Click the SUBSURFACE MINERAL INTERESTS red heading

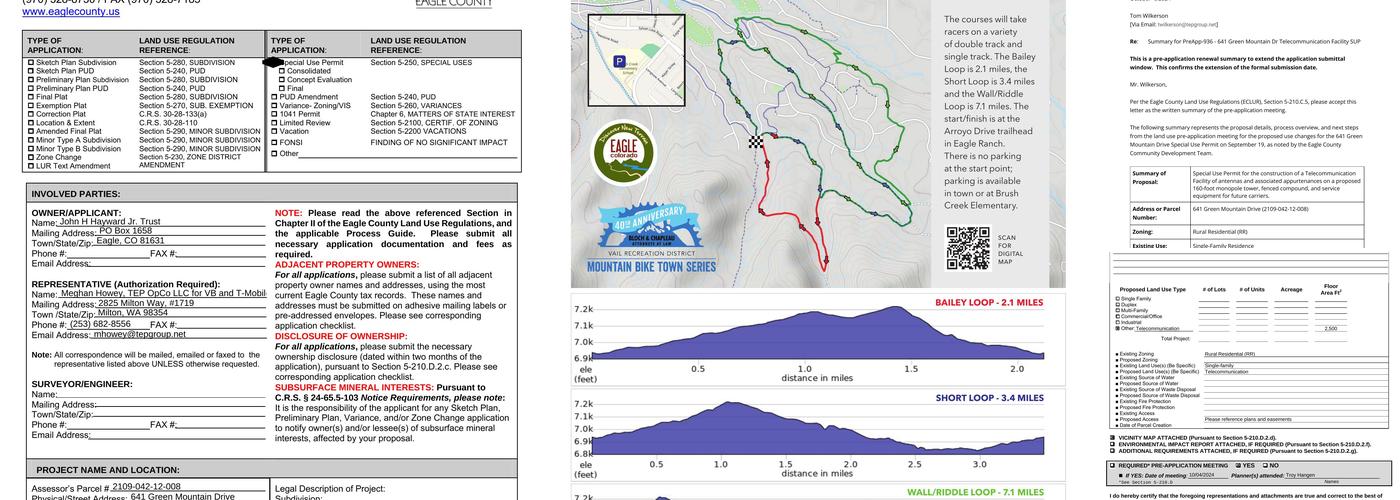point(353,387)
